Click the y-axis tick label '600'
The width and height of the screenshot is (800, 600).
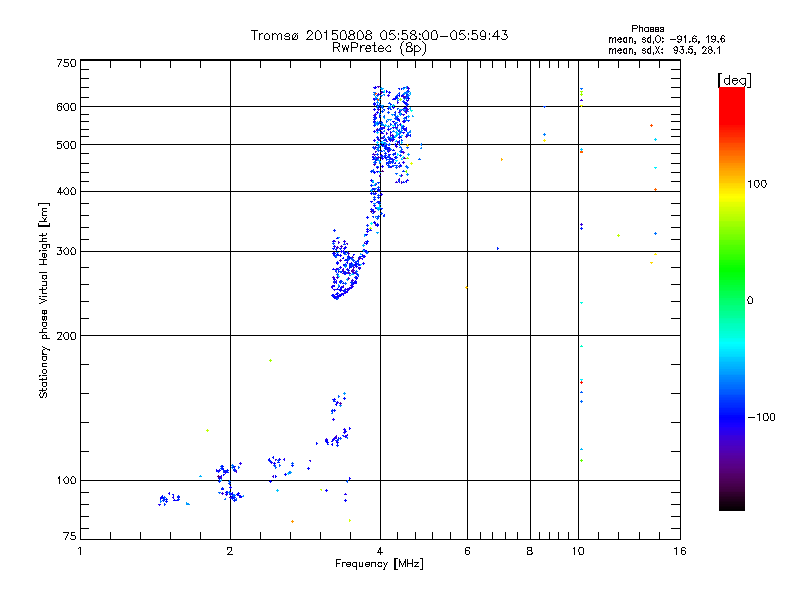tap(66, 107)
